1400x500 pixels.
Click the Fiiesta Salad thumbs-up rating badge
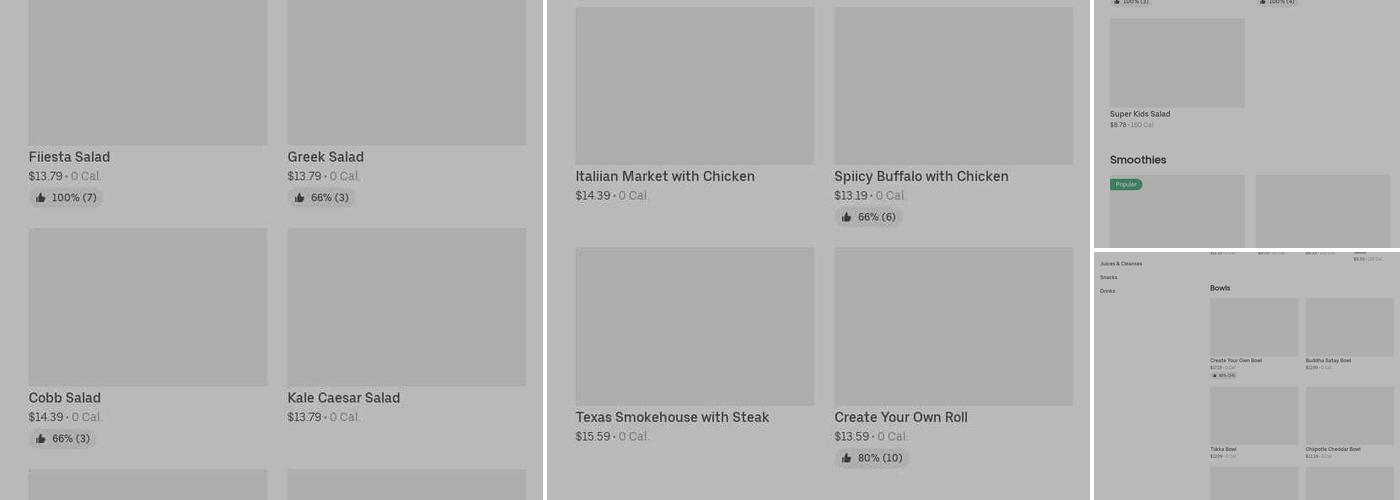click(66, 198)
